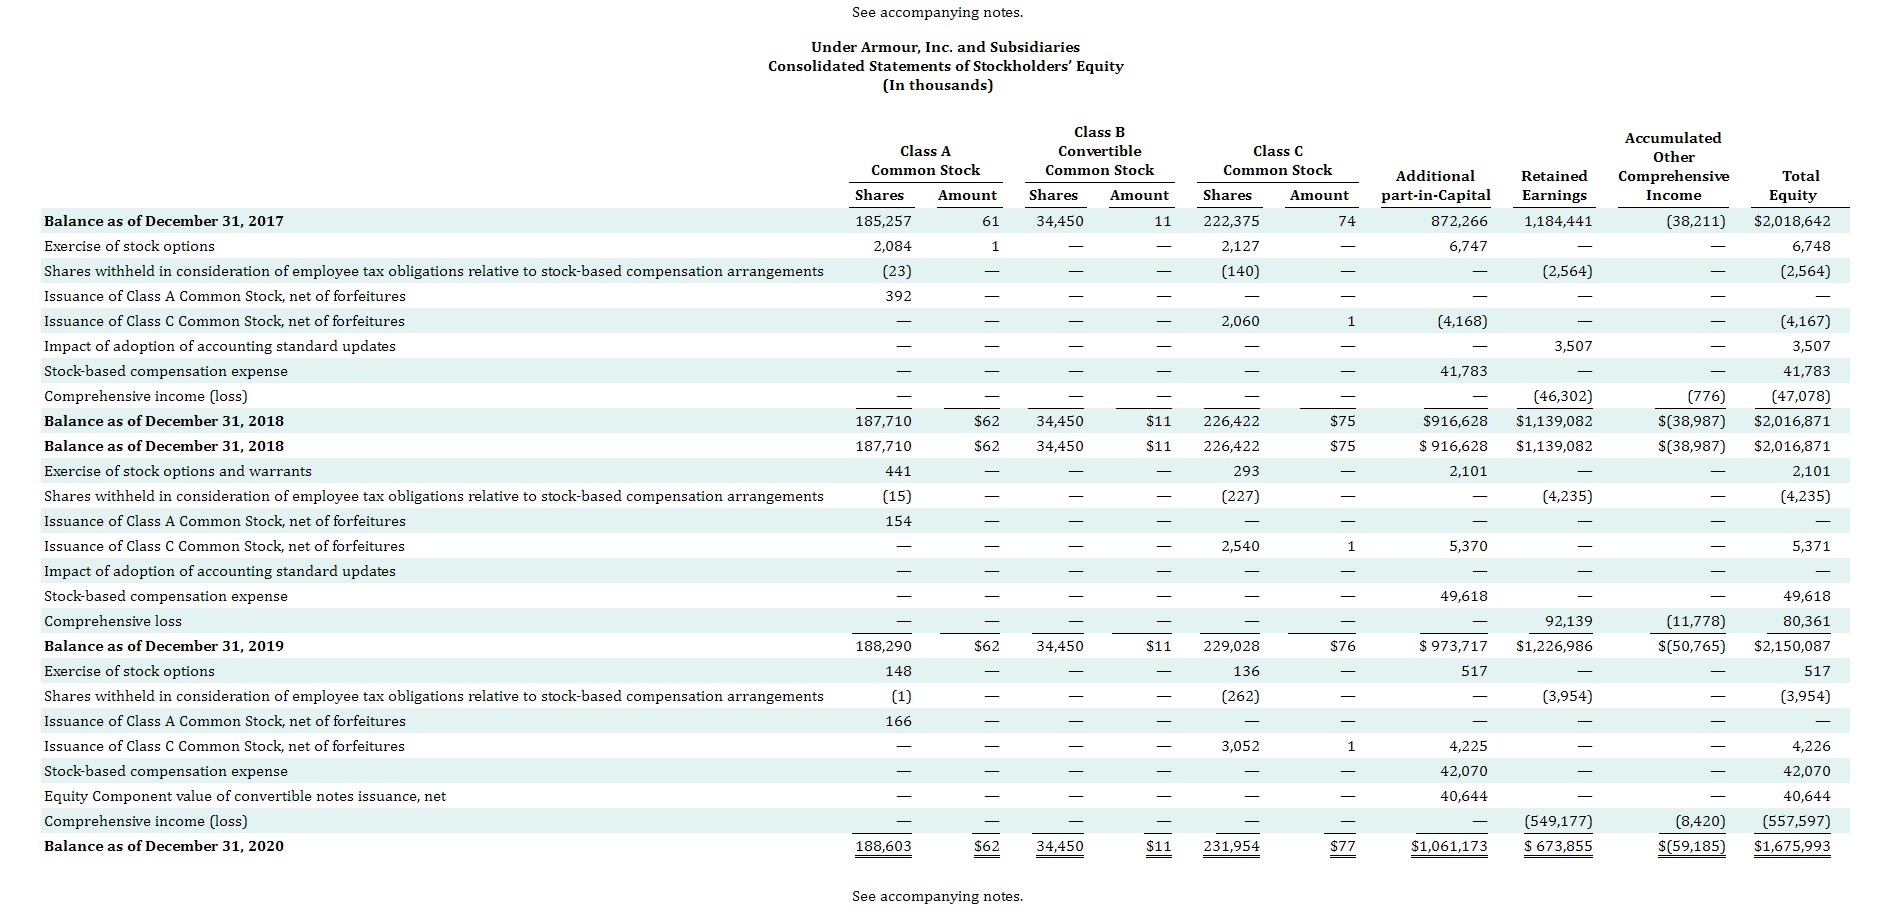The height and width of the screenshot is (918, 1886).
Task: Select "Consolidated Statements of Stockholders' Equity" heading
Action: (945, 66)
